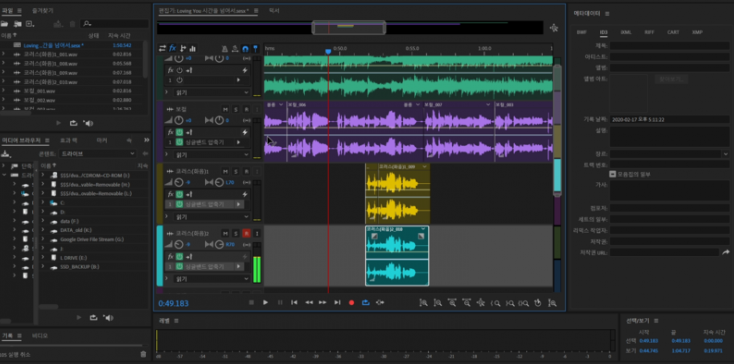Switch to the 믹서 tab

(274, 10)
